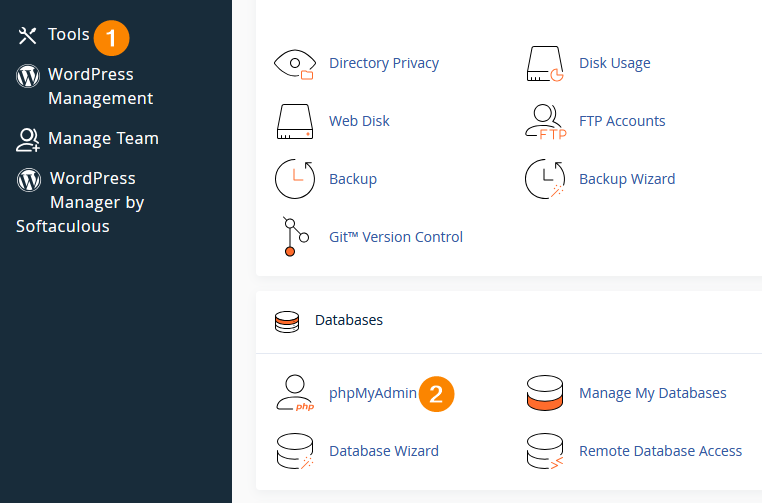762x503 pixels.
Task: Click the WordPress Management logo icon
Action: click(x=28, y=76)
